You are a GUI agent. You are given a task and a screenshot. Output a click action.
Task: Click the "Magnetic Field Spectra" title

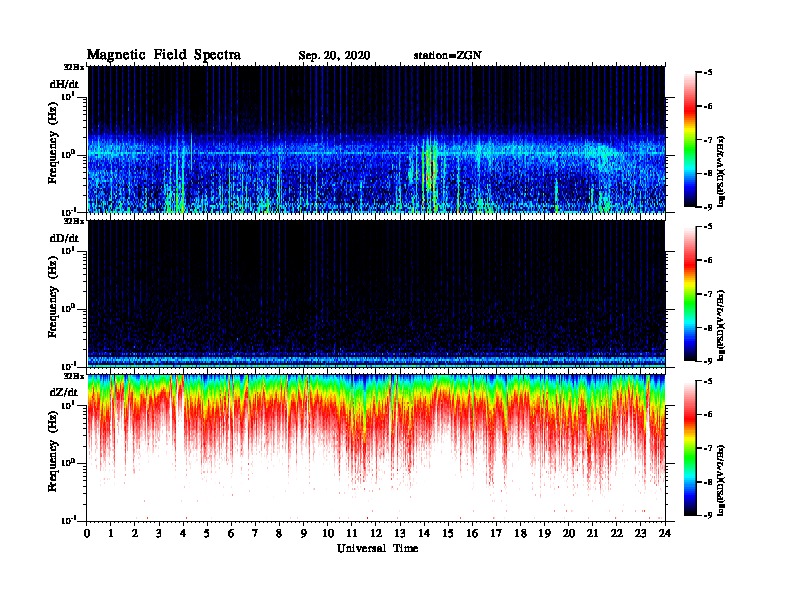163,55
